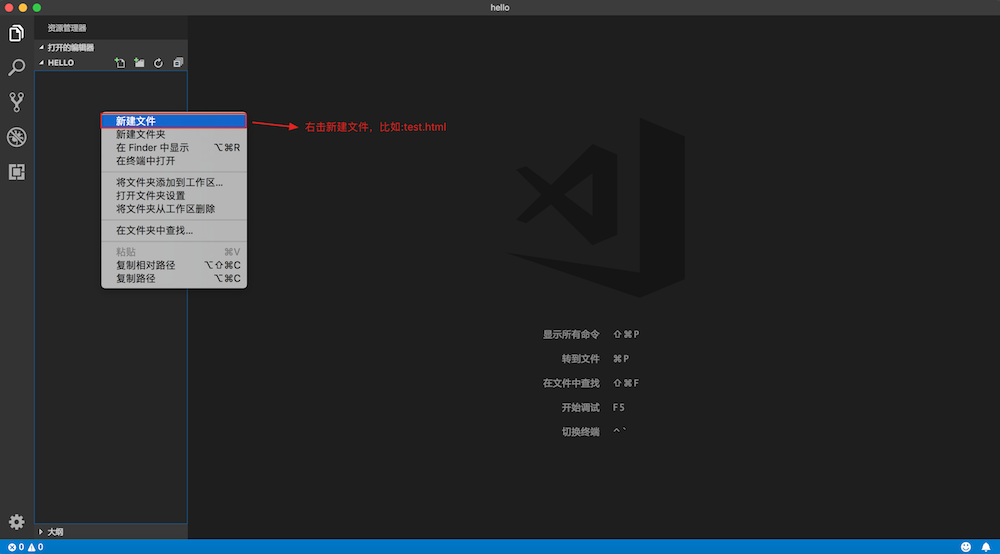Screen dimensions: 1000x554
Task: Open the Source Control view
Action: pyautogui.click(x=16, y=102)
